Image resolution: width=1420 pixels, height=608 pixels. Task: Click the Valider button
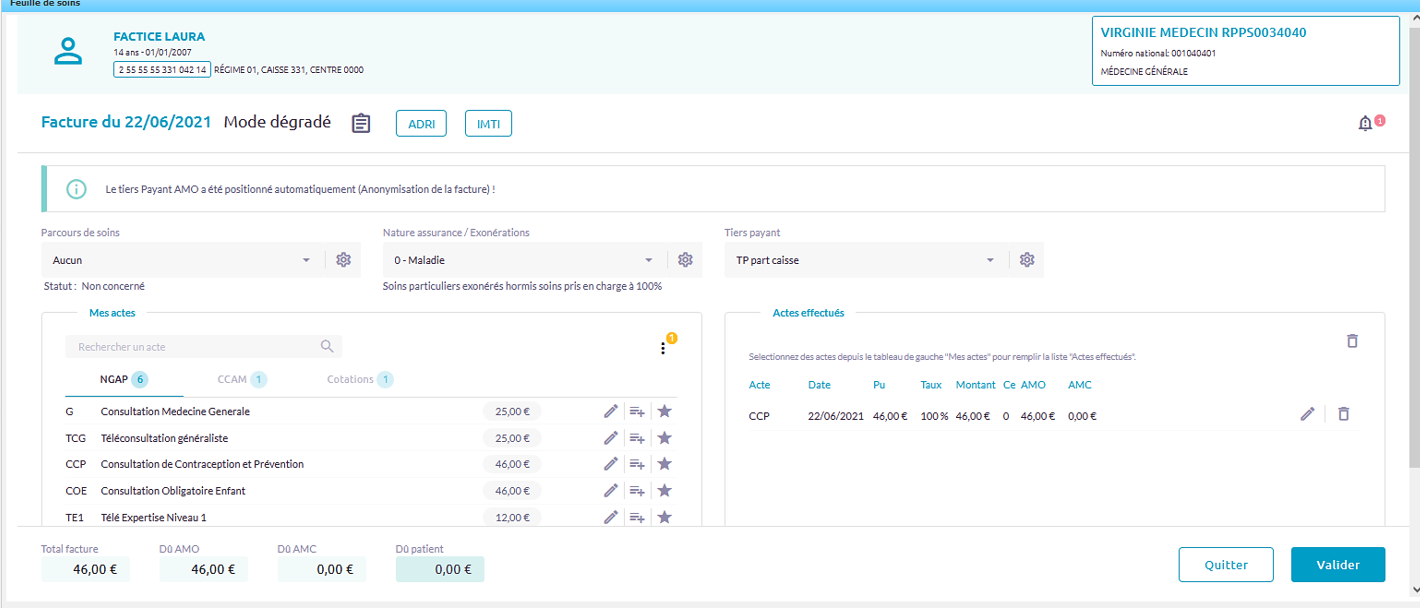1337,565
